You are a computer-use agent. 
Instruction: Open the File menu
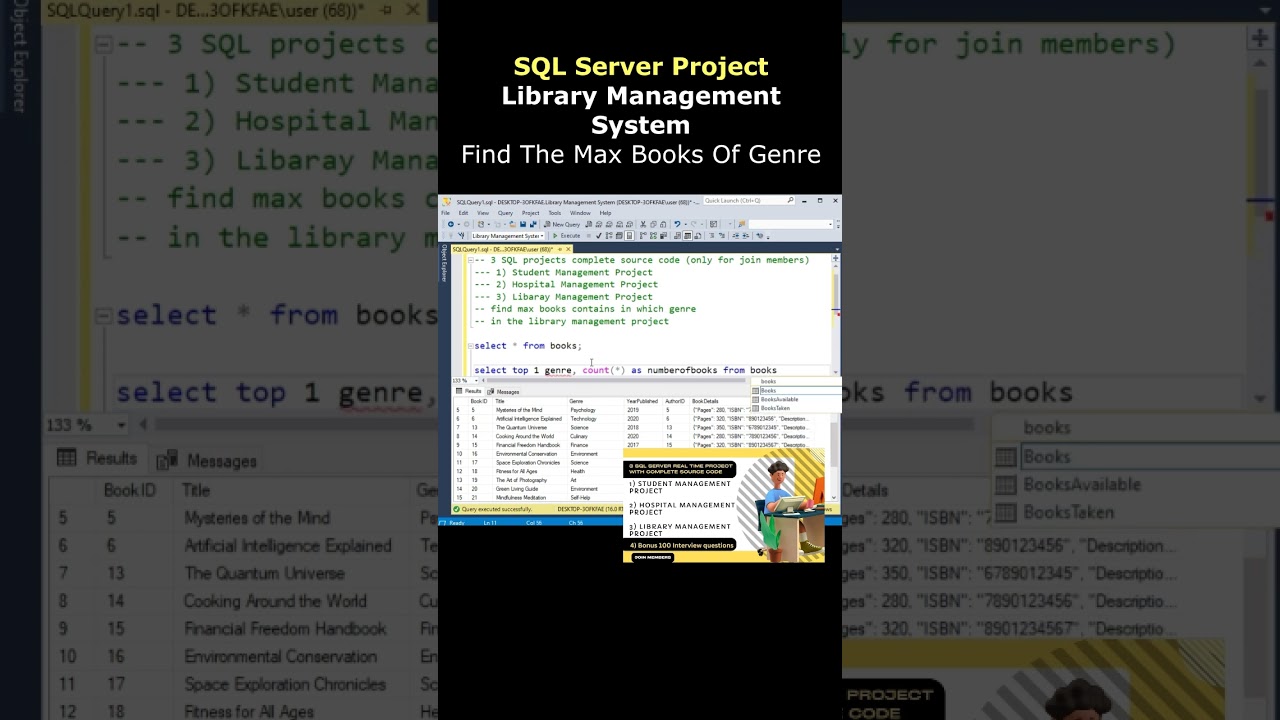tap(445, 213)
